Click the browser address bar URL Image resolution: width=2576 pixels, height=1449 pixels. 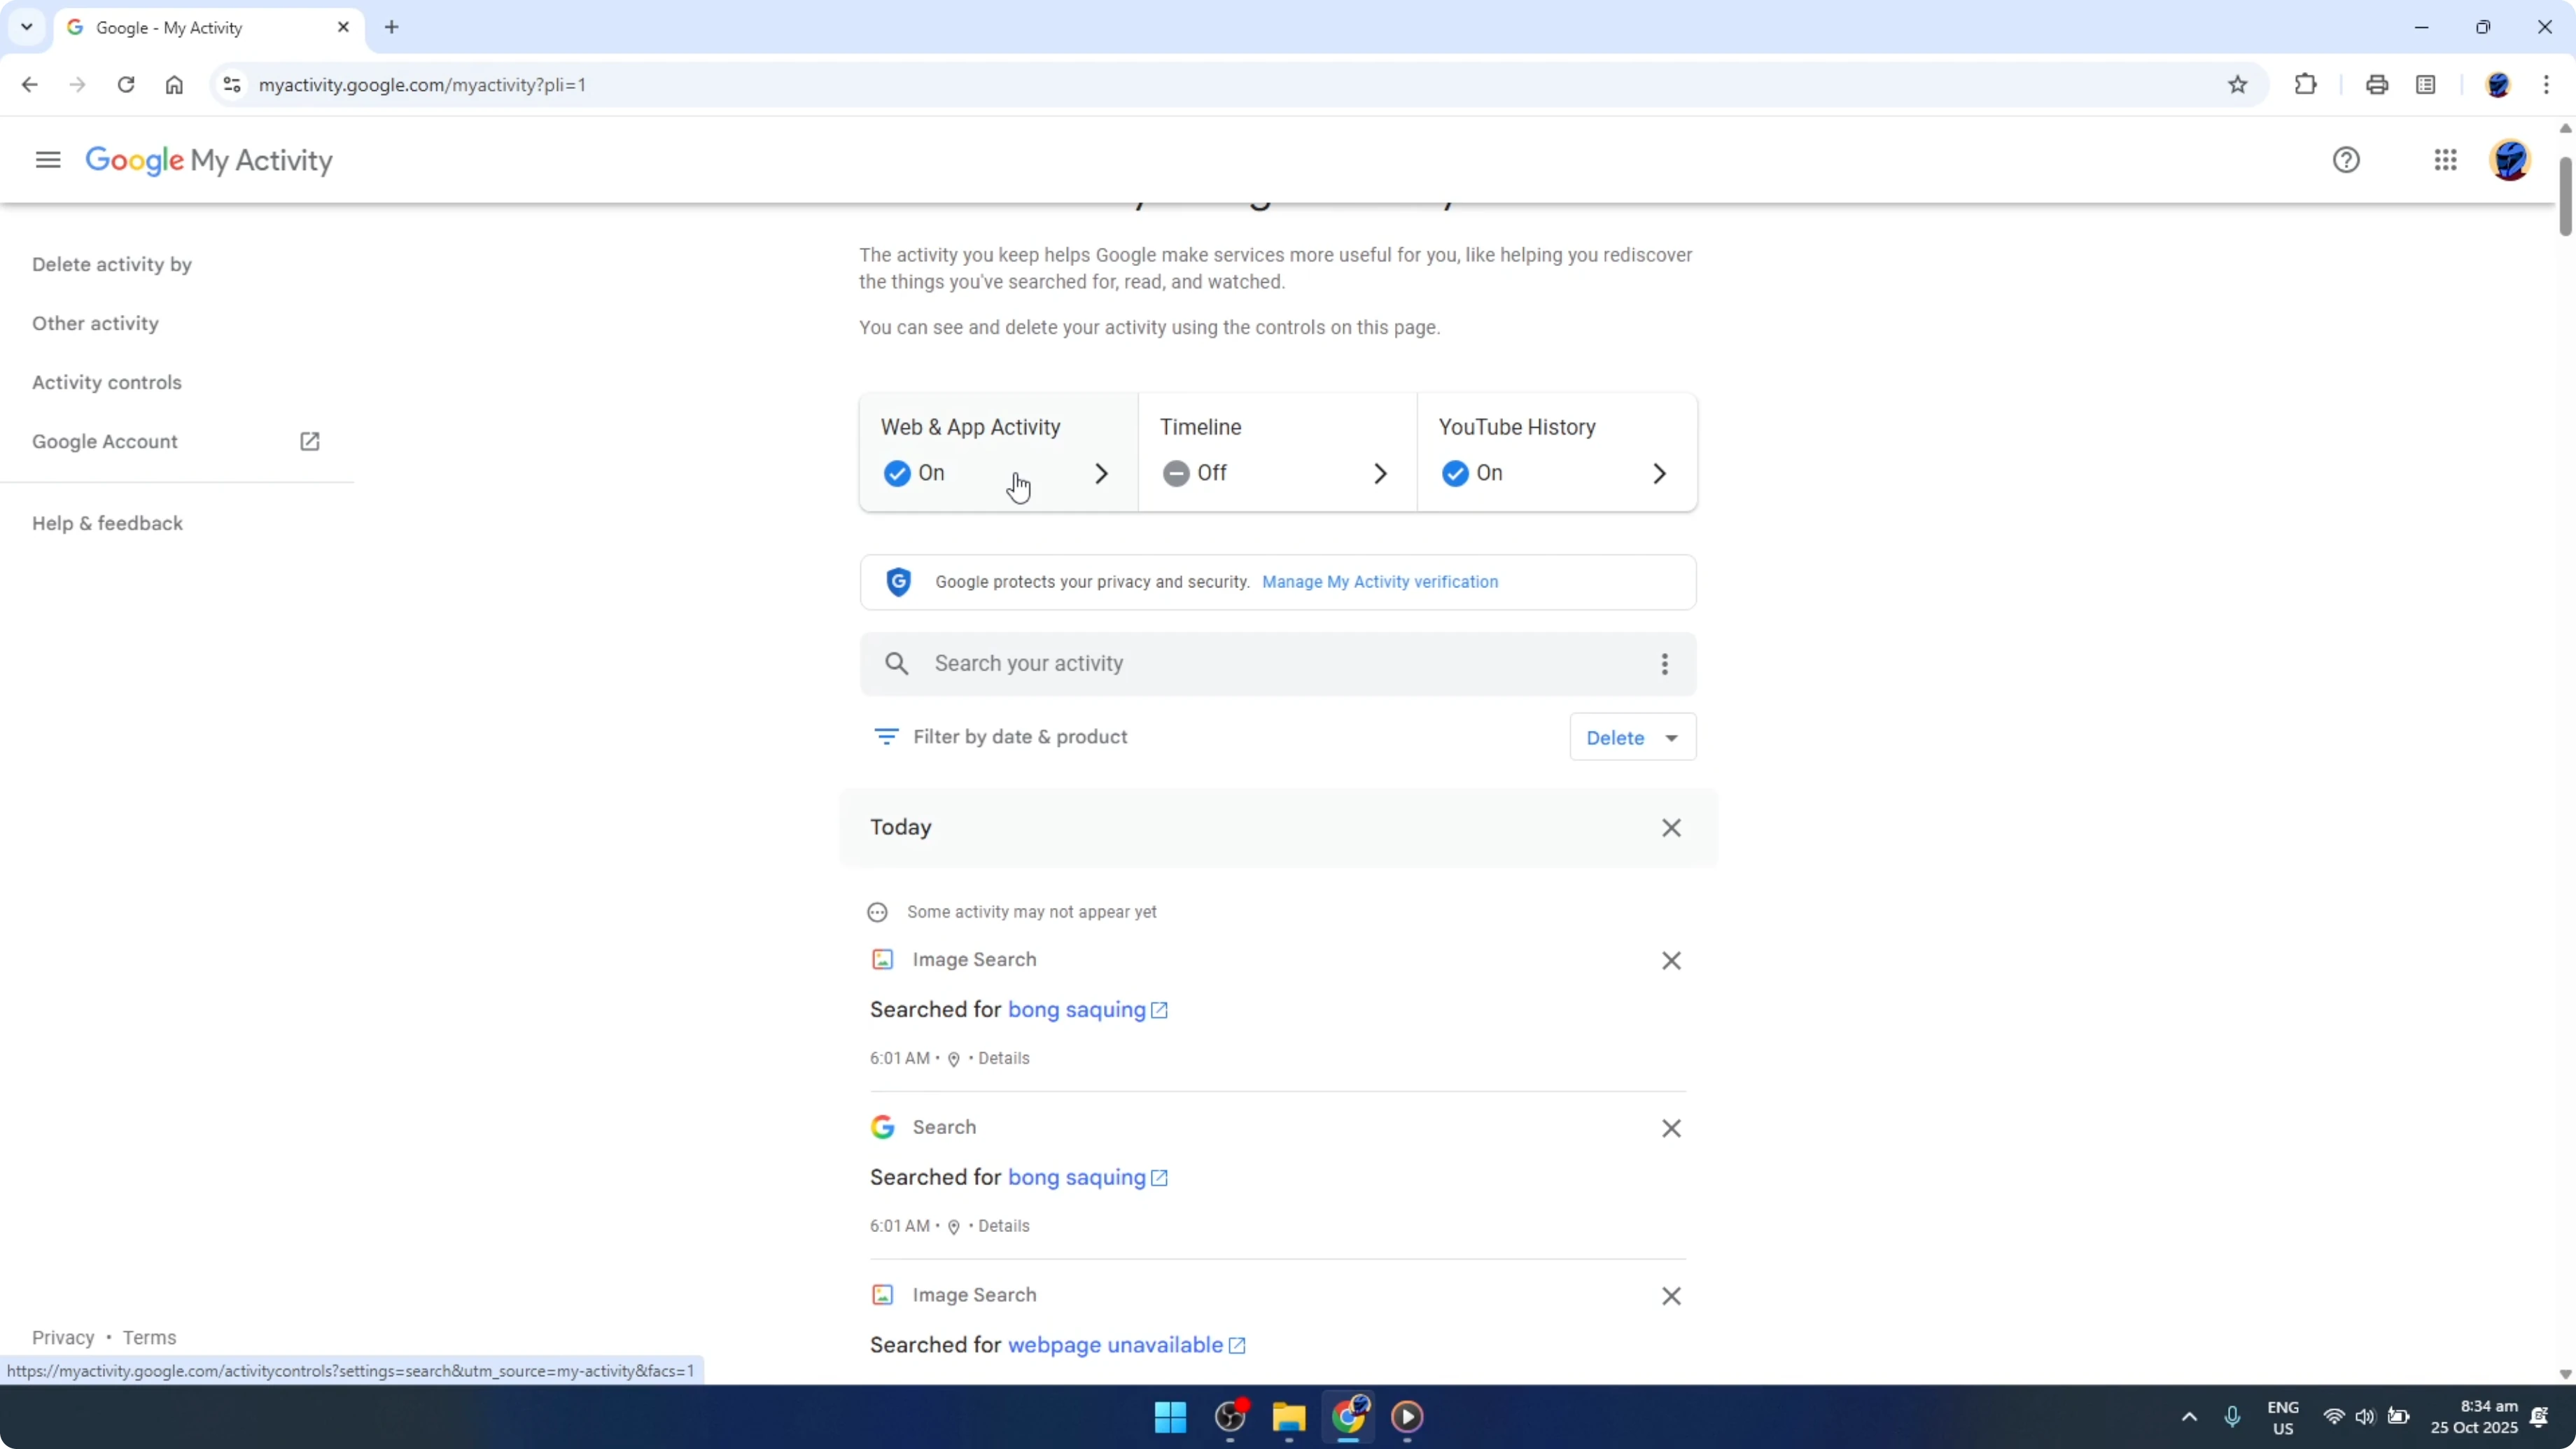422,85
